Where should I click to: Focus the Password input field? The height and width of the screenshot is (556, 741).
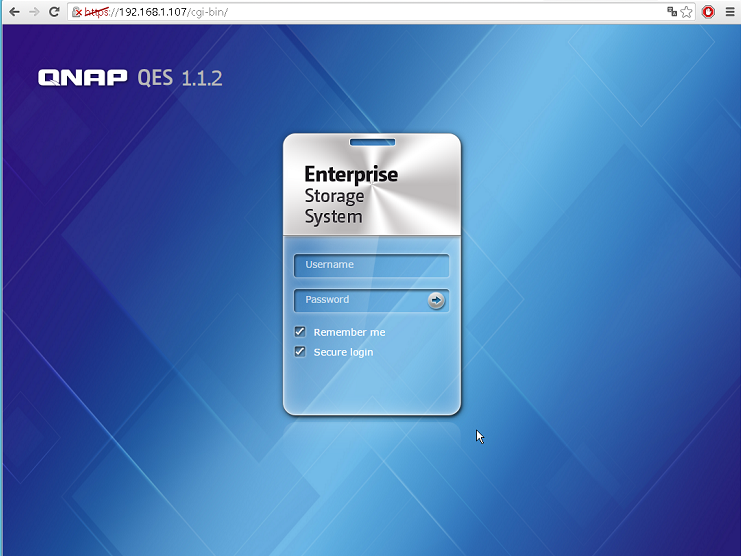click(358, 300)
